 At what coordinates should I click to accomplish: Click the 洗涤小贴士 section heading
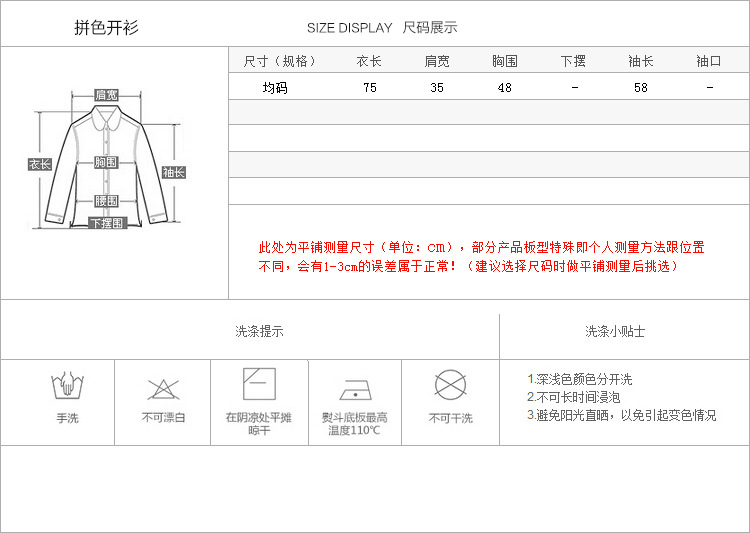[615, 331]
